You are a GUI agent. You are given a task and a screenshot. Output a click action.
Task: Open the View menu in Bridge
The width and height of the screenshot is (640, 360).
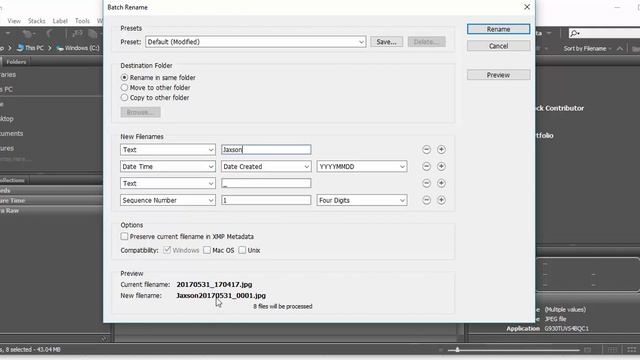pos(14,21)
